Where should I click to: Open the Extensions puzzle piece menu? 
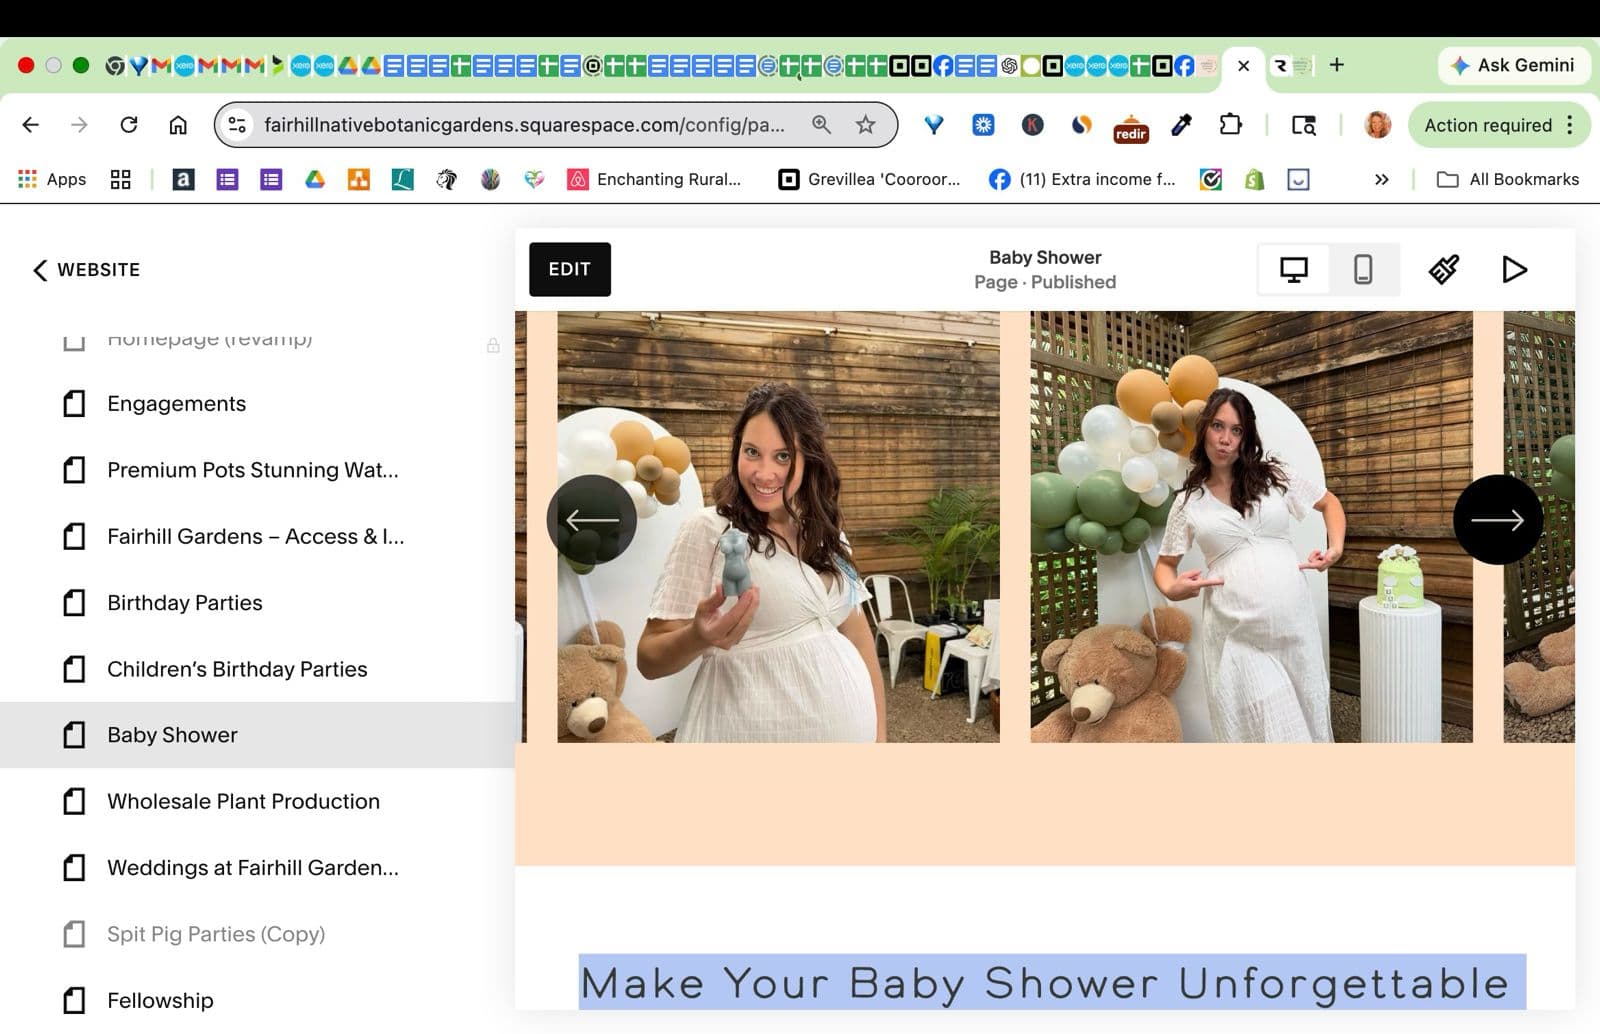(1231, 125)
